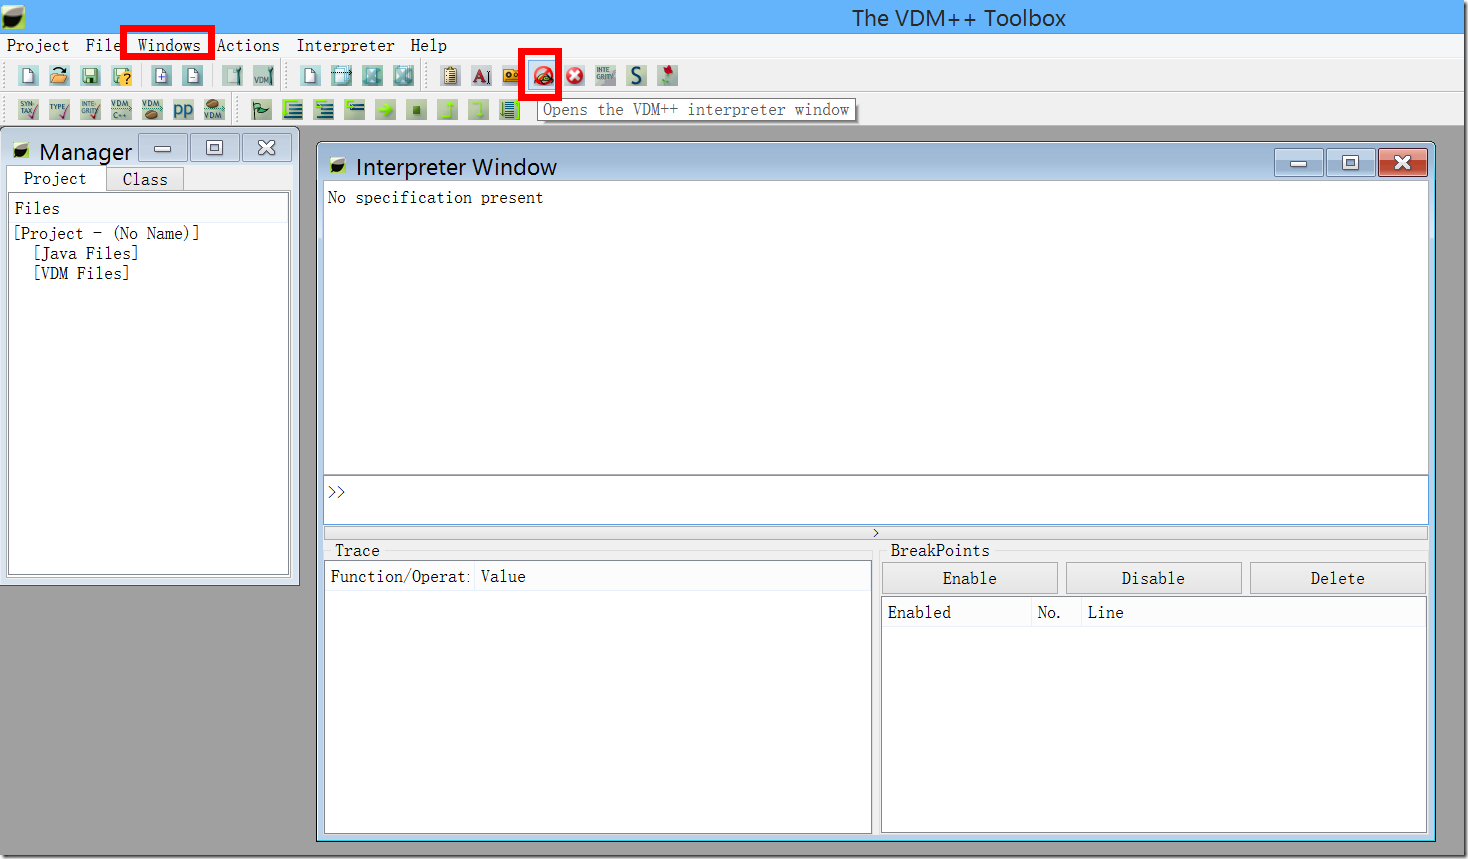Open the Error list red X icon
The image size is (1468, 859).
click(x=575, y=75)
